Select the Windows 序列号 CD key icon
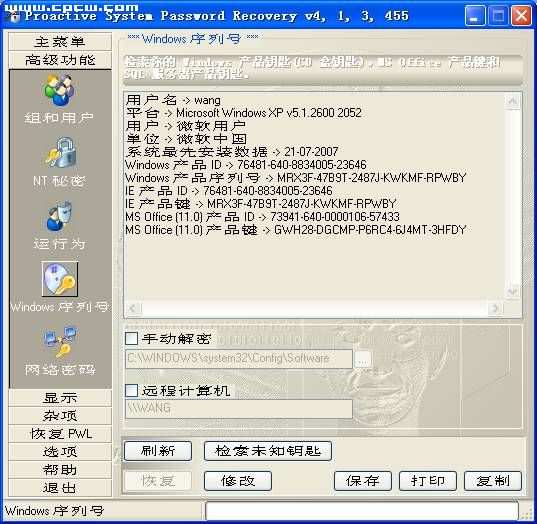 click(x=60, y=279)
